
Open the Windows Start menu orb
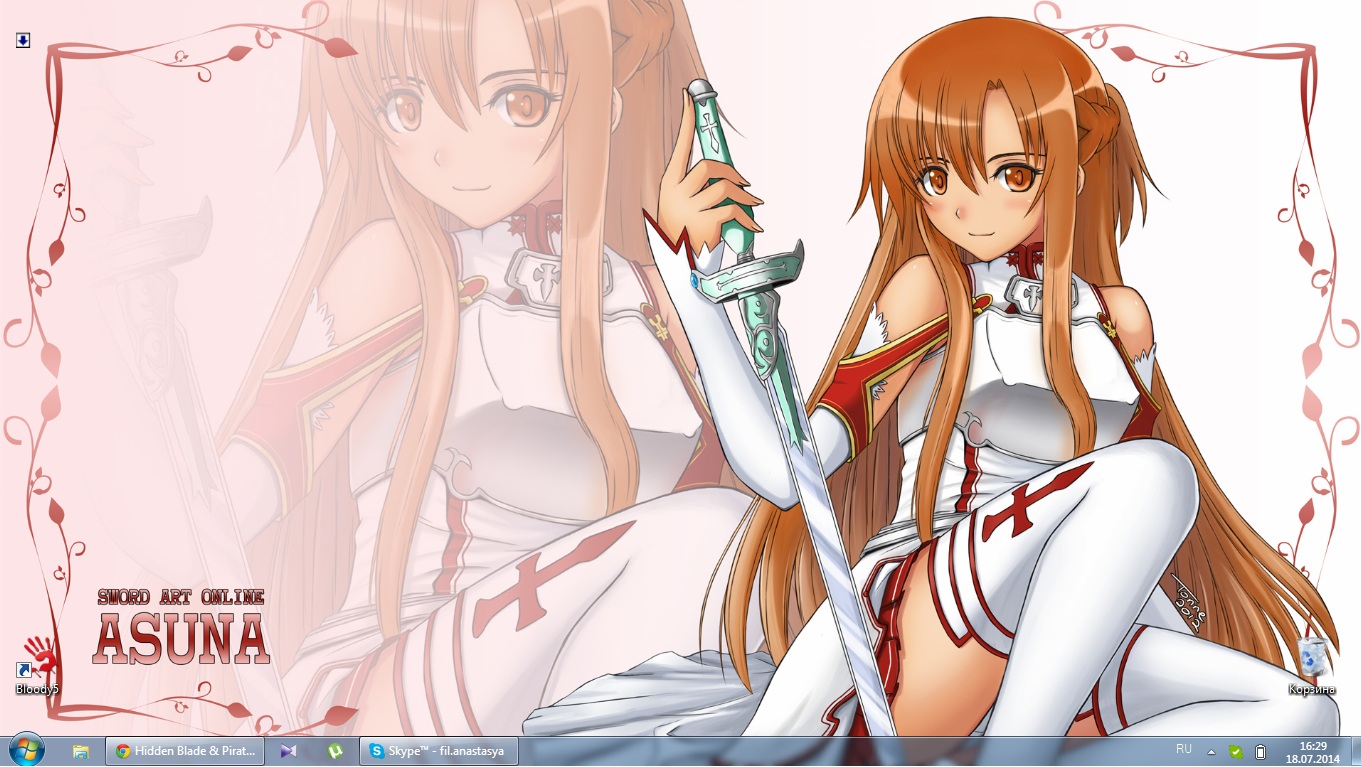26,750
